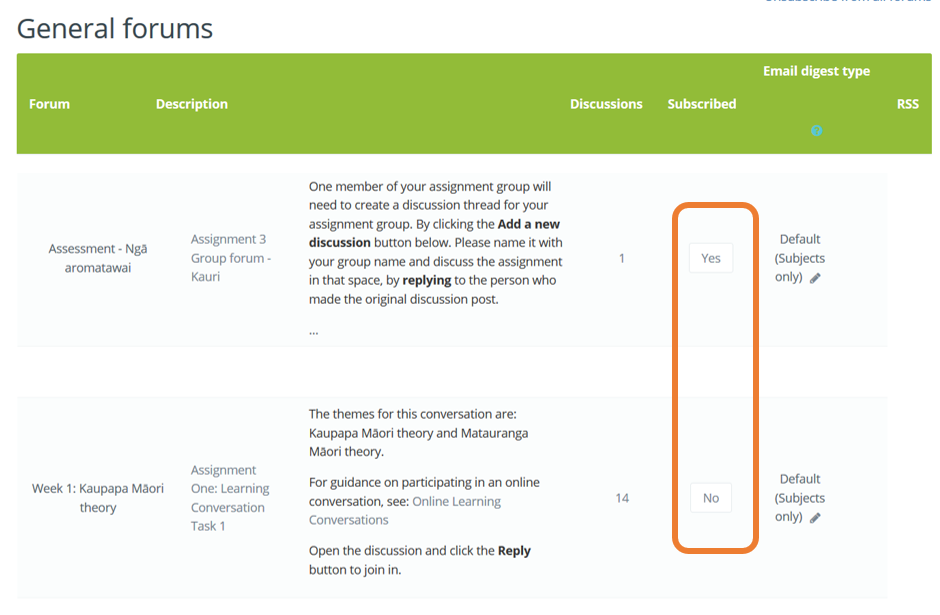Click the discussion count 14
Viewport: 940px width, 615px height.
622,498
